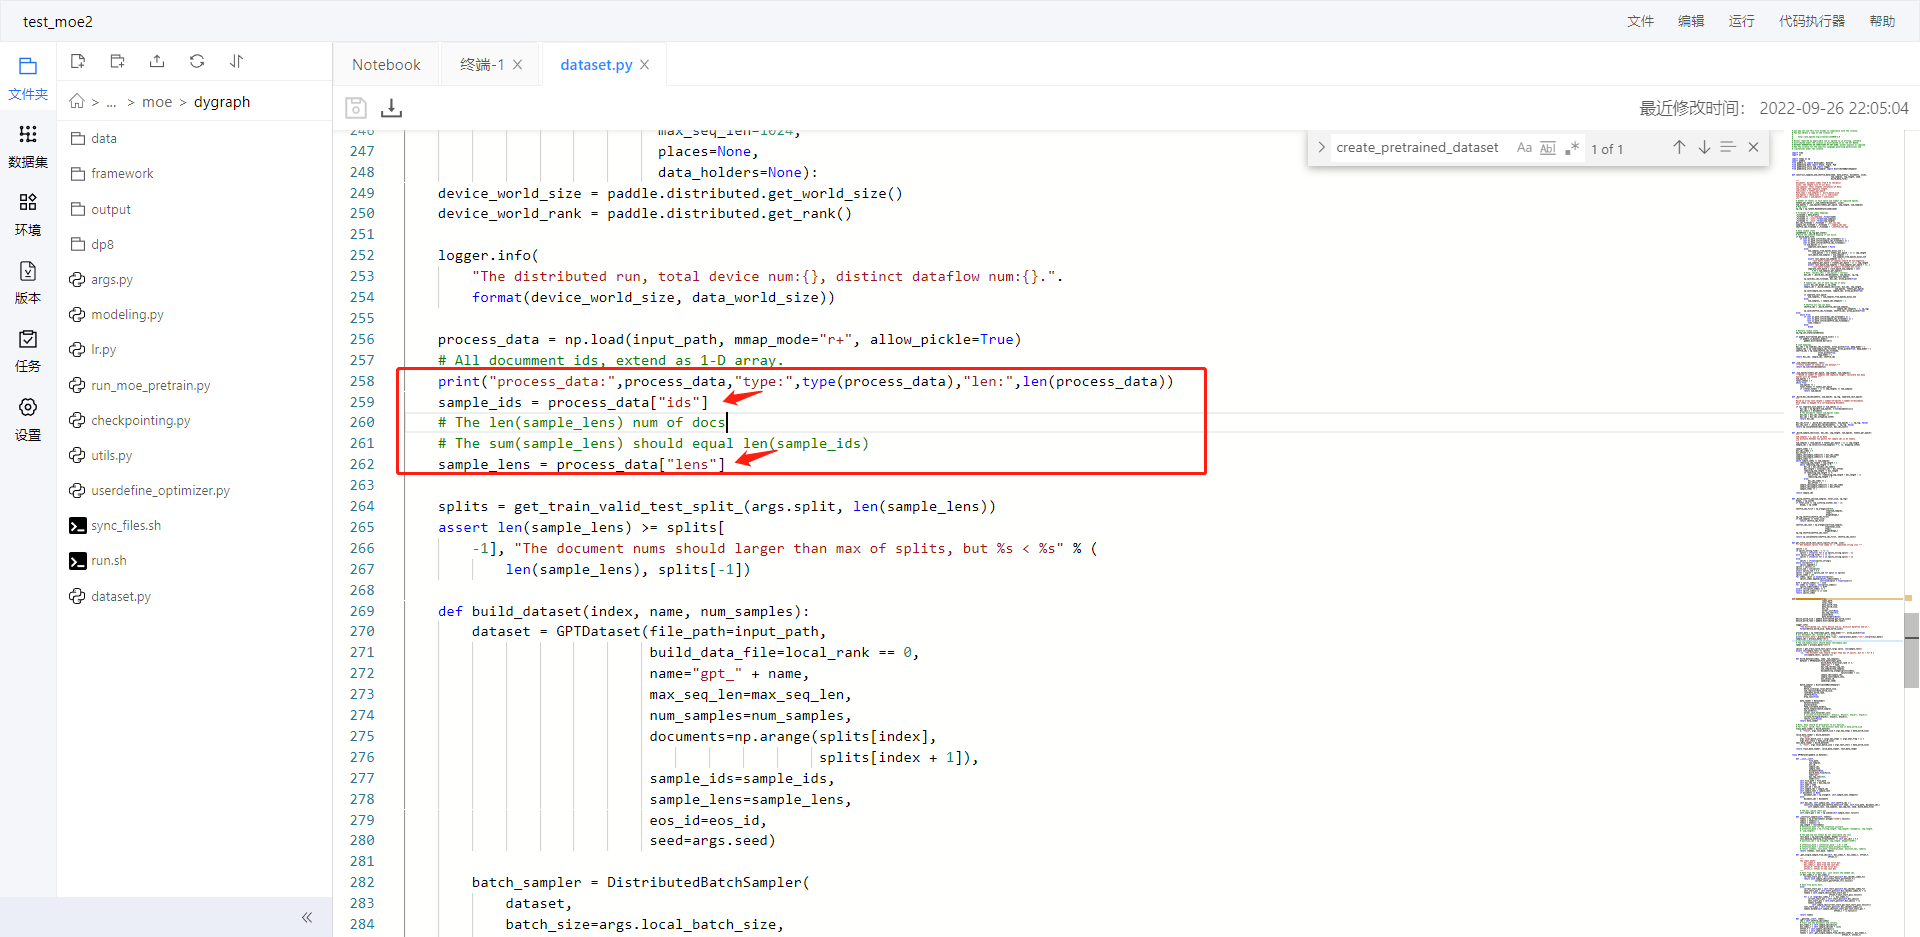Open the 运行 menu
This screenshot has height=937, width=1920.
tap(1740, 20)
